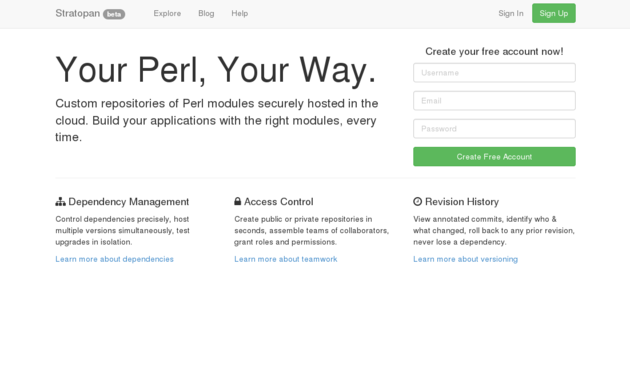Open the Help navigation link
Viewport: 630px width, 376px height.
239,13
